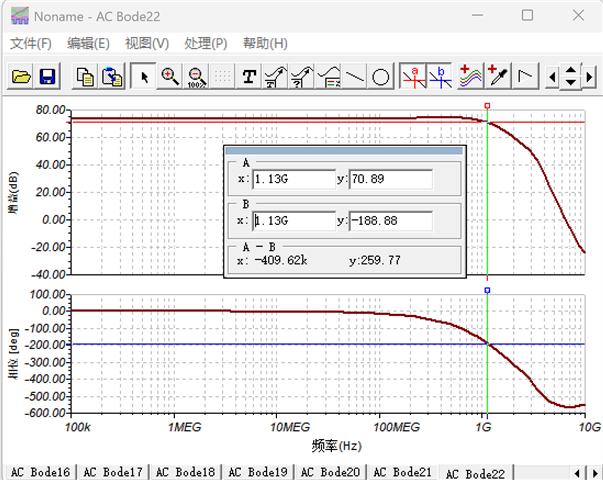Select the arrow pointer tool
Image resolution: width=603 pixels, height=480 pixels.
point(145,76)
